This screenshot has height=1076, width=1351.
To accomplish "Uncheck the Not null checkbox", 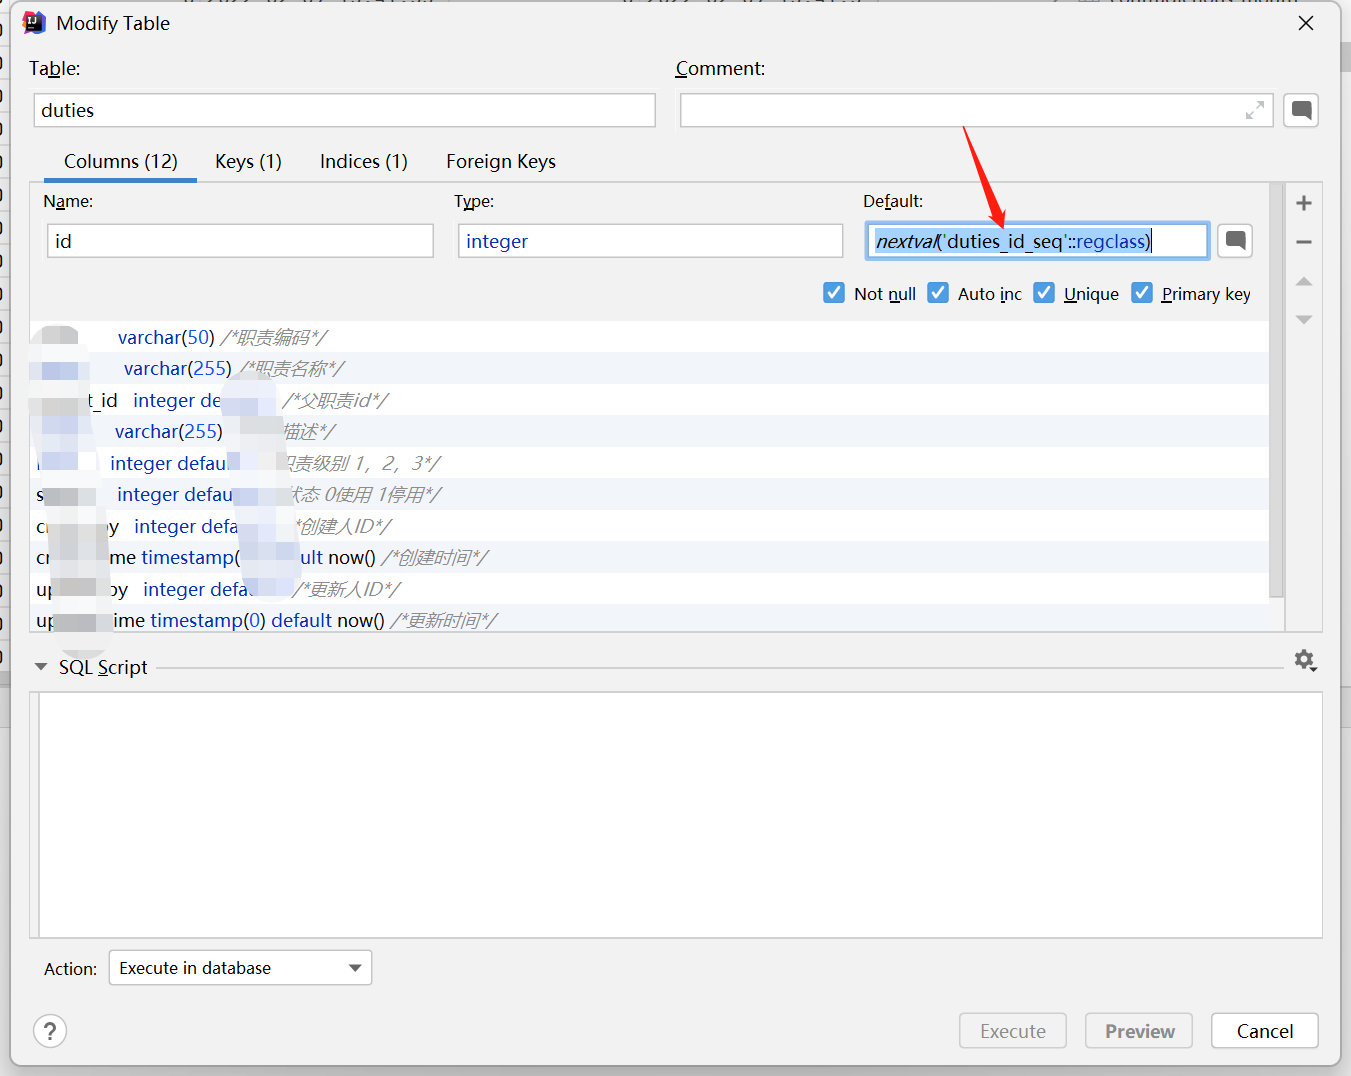I will click(x=834, y=293).
